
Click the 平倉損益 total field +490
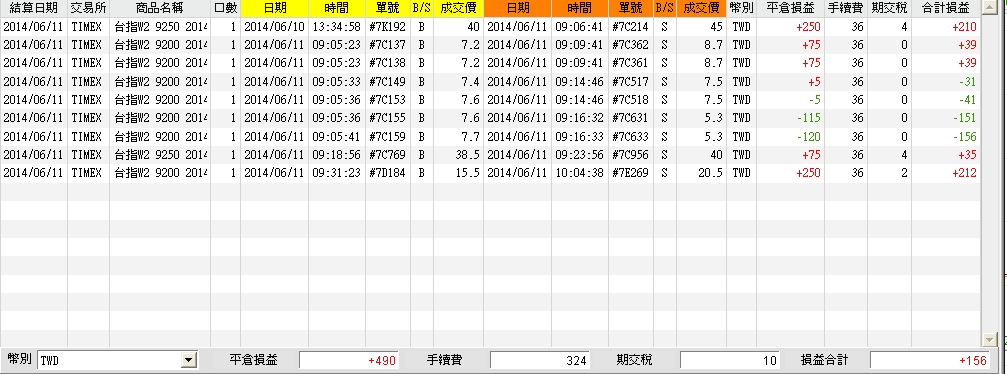tap(349, 361)
